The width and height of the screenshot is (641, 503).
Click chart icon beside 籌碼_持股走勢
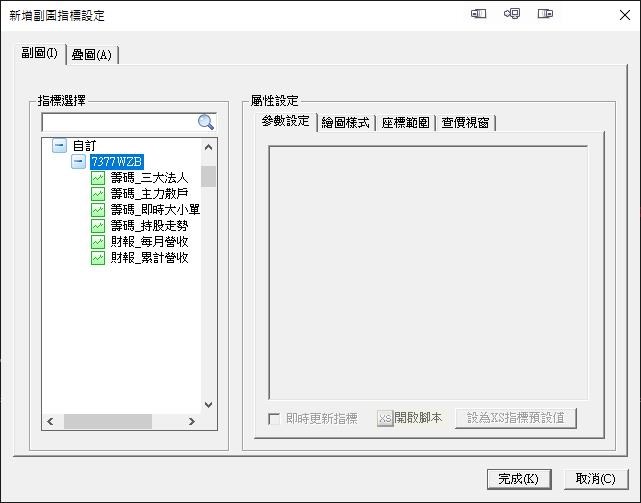click(98, 226)
